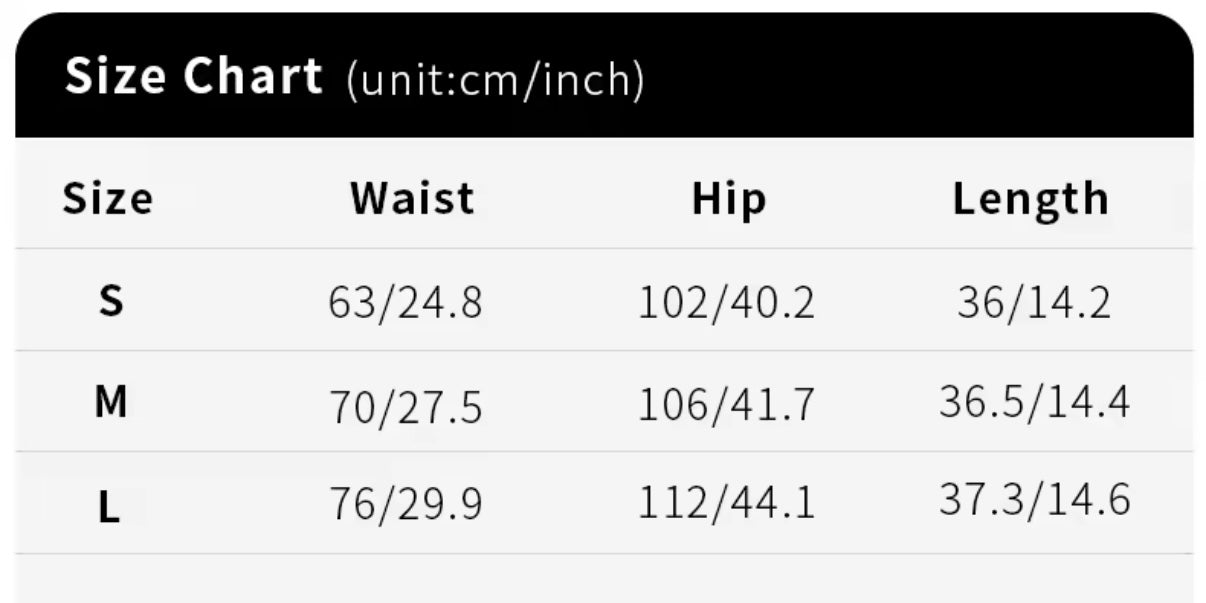Screen dimensions: 1206x603
Task: Select the "Waist" column header
Action: pyautogui.click(x=412, y=198)
